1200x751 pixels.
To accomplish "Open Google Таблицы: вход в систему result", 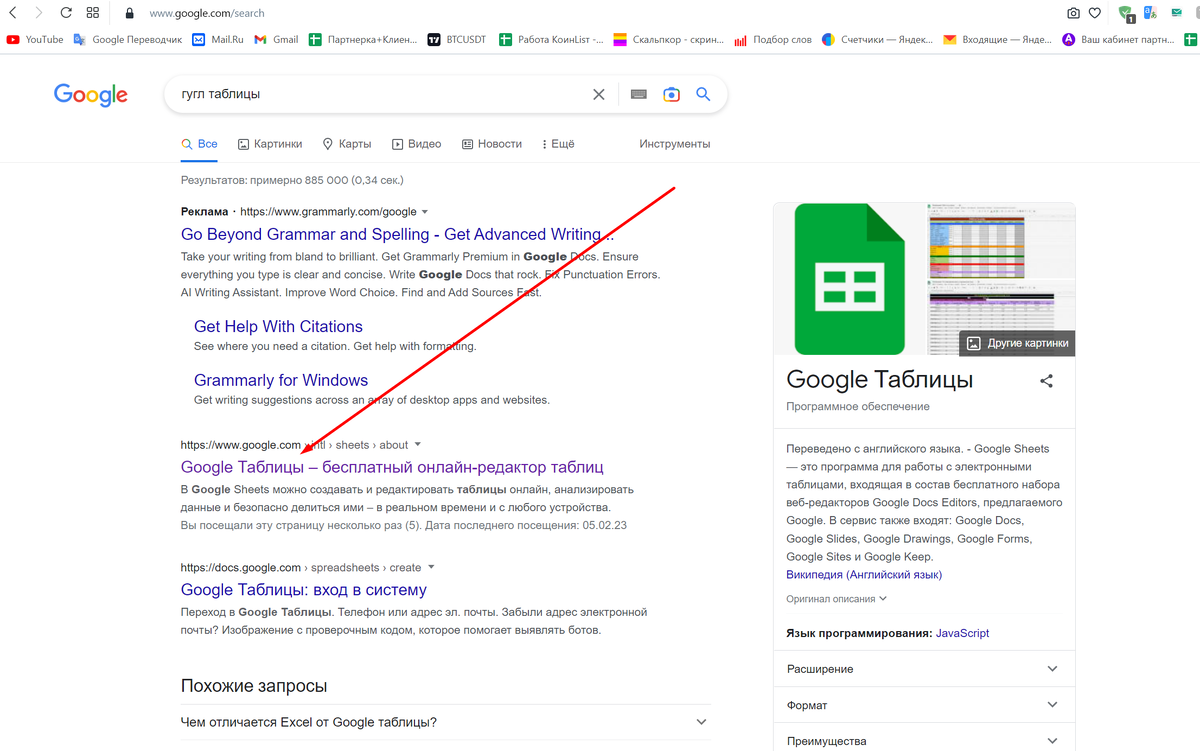I will point(304,590).
